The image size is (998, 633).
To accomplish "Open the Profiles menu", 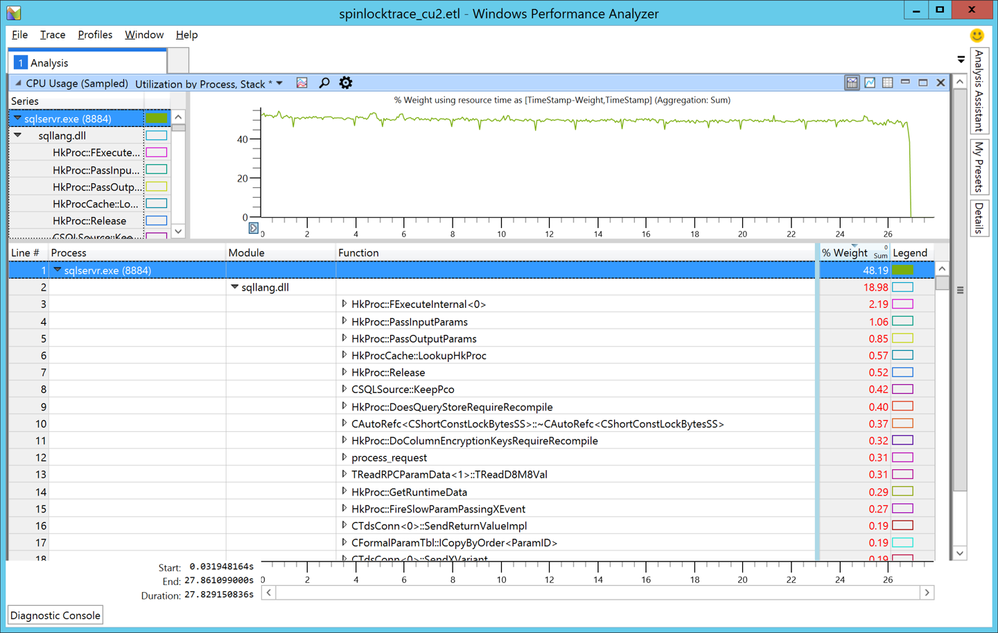I will [95, 35].
